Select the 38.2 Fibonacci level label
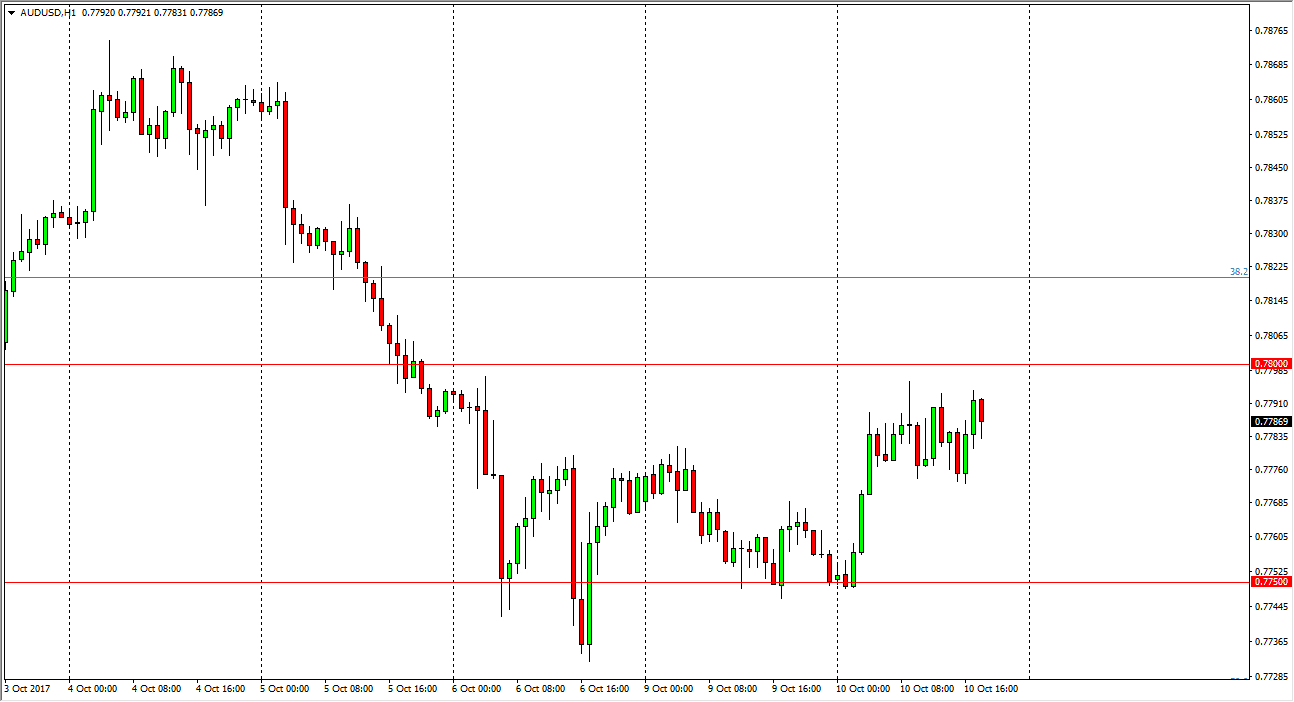 1238,272
